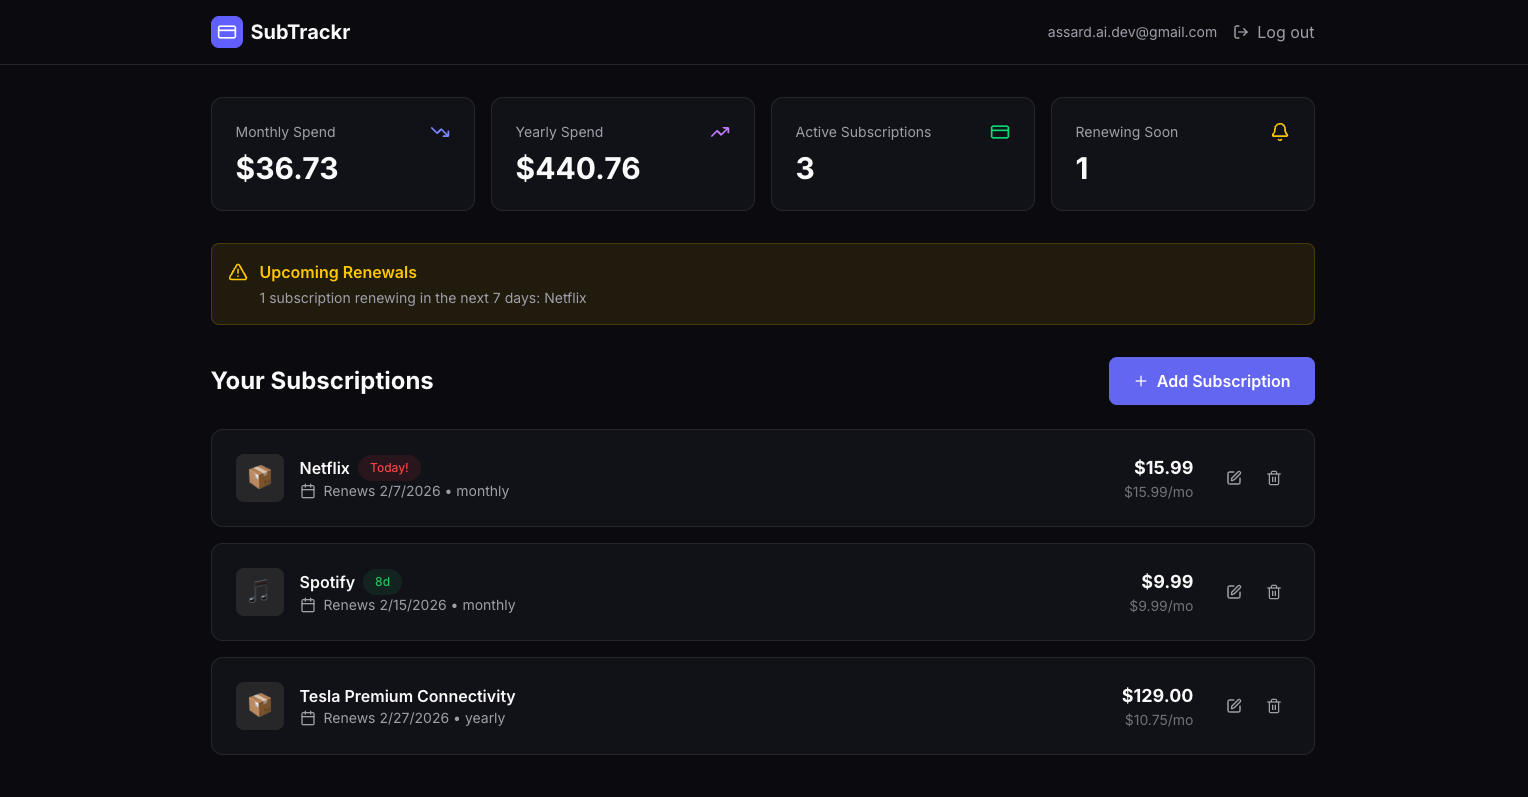The height and width of the screenshot is (797, 1528).
Task: Click the Add Subscription button
Action: pyautogui.click(x=1211, y=381)
